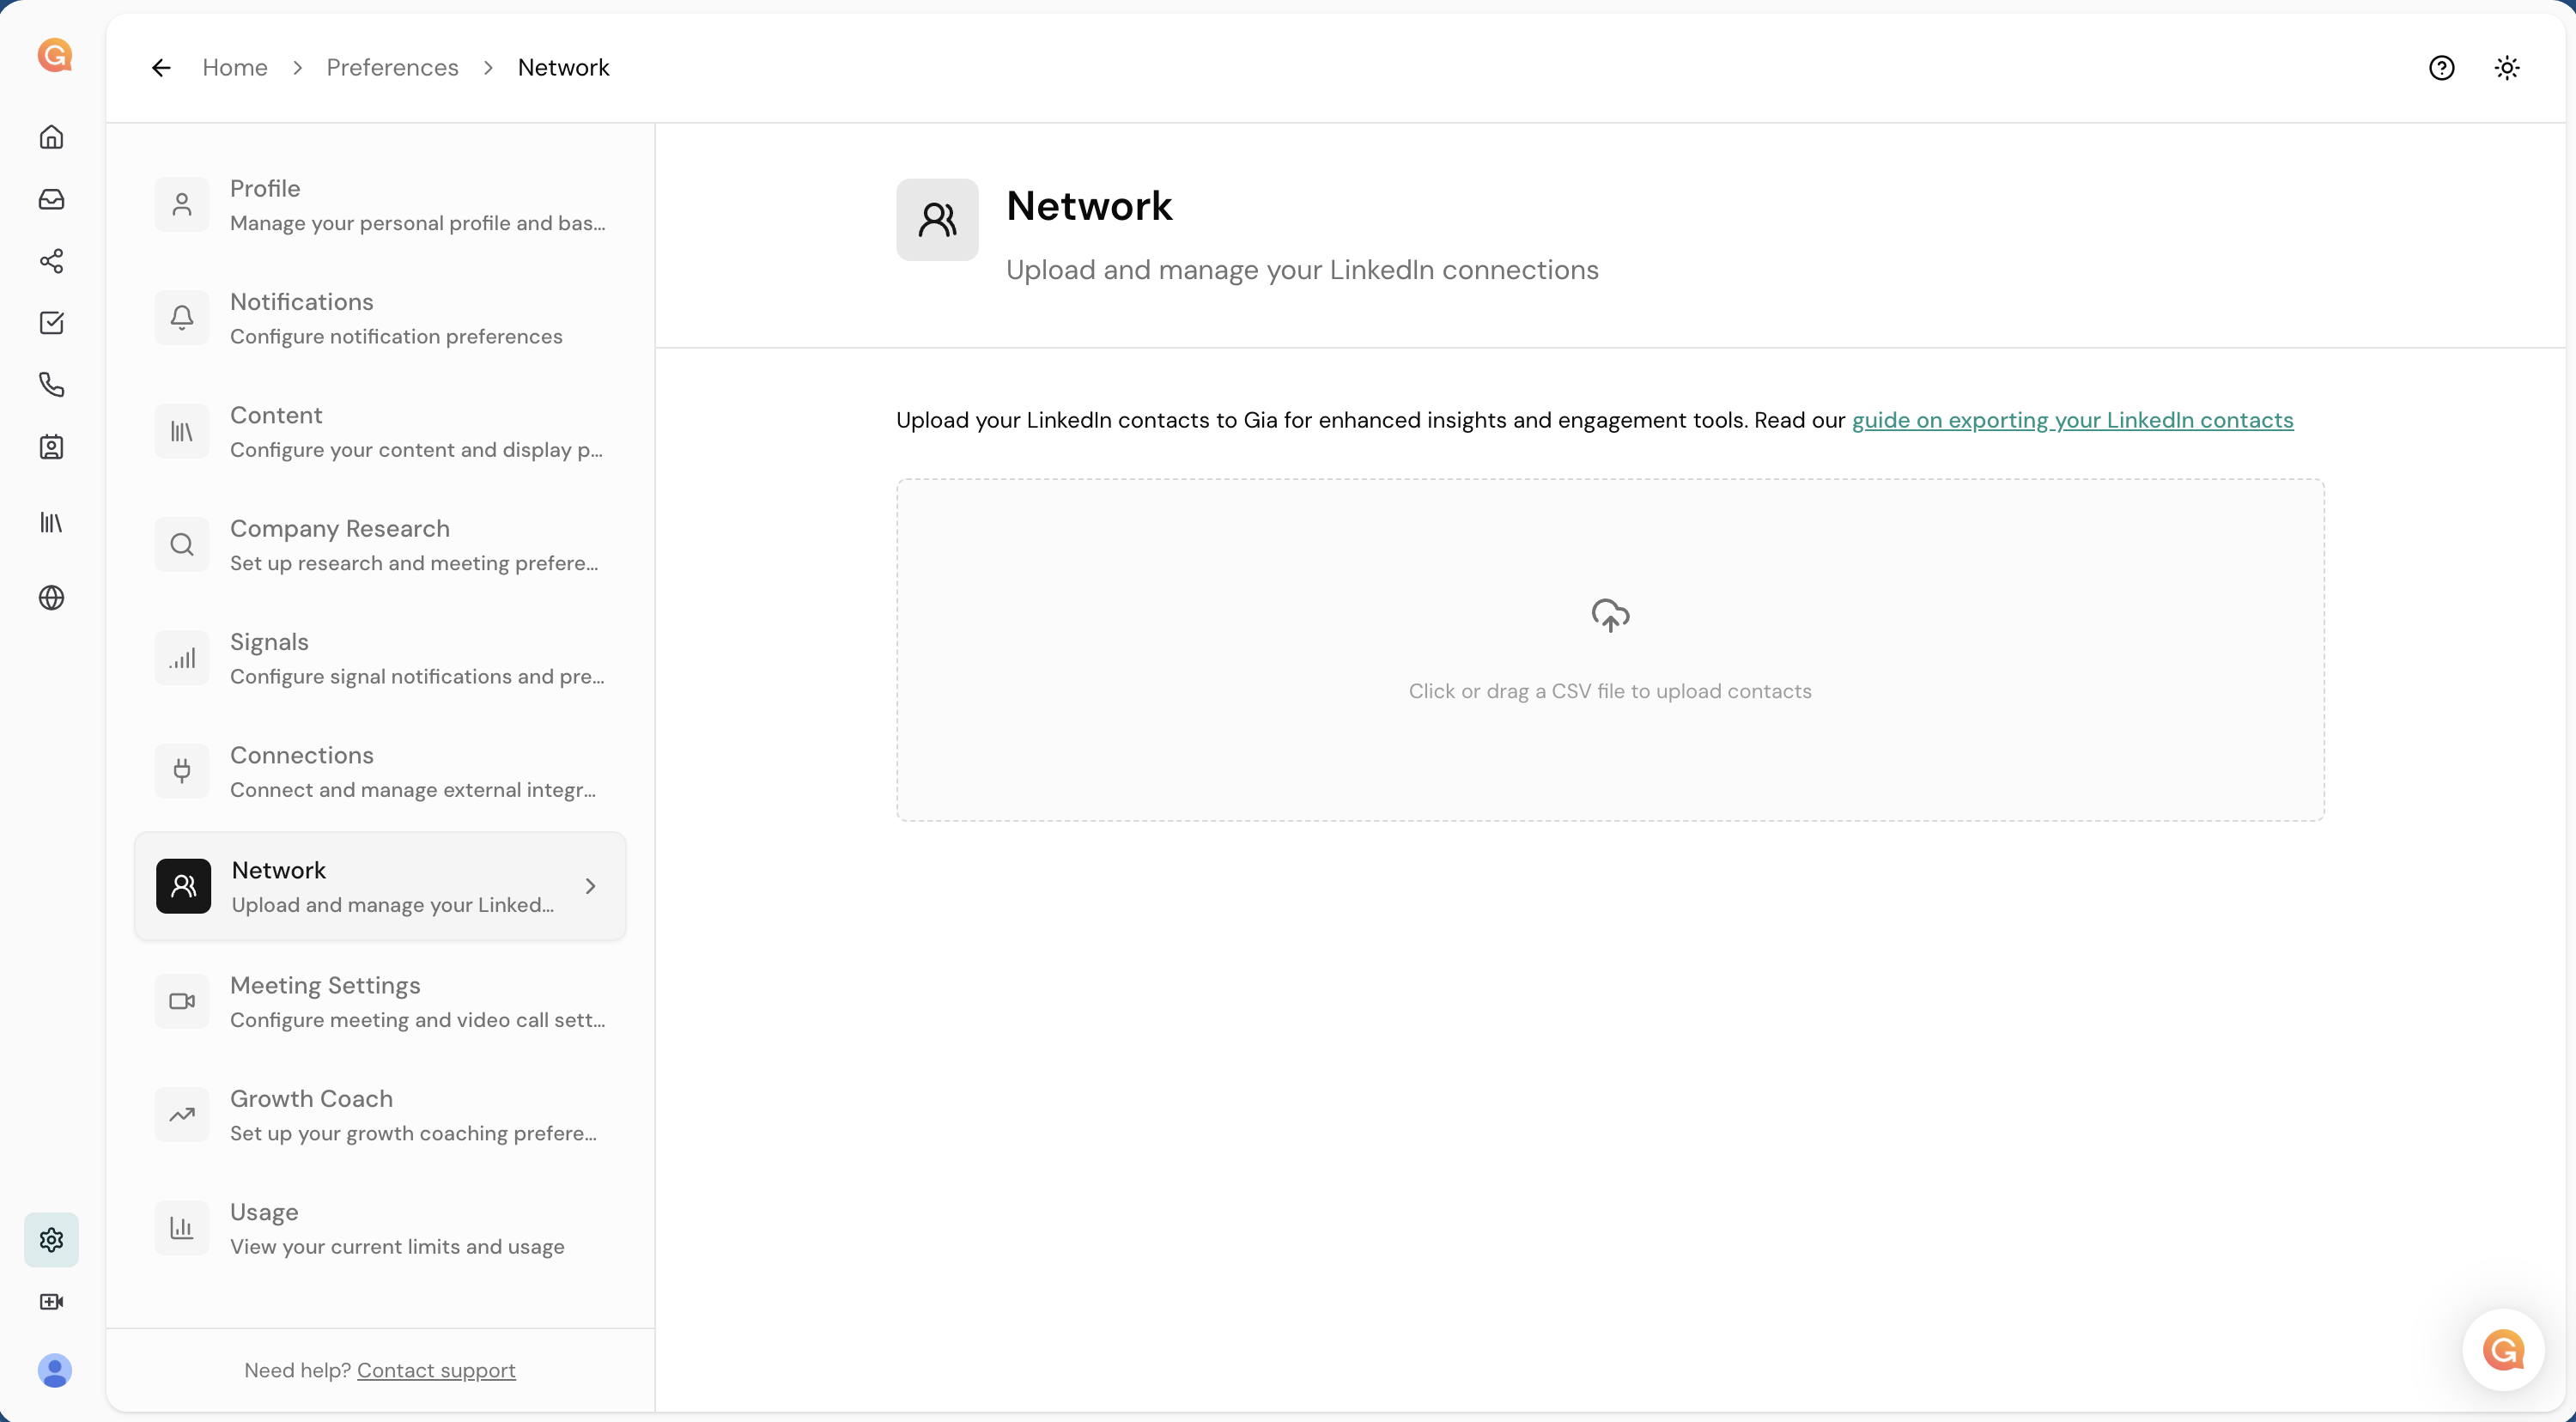This screenshot has height=1422, width=2576.
Task: Select the Calls phone icon in sidebar
Action: coord(52,385)
